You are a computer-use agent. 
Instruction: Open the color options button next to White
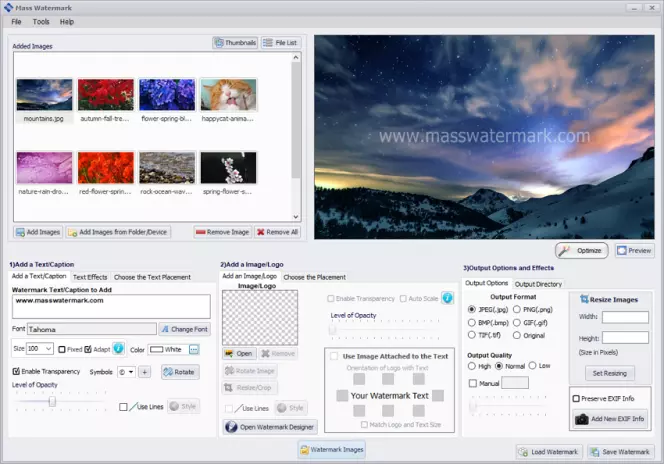[194, 349]
